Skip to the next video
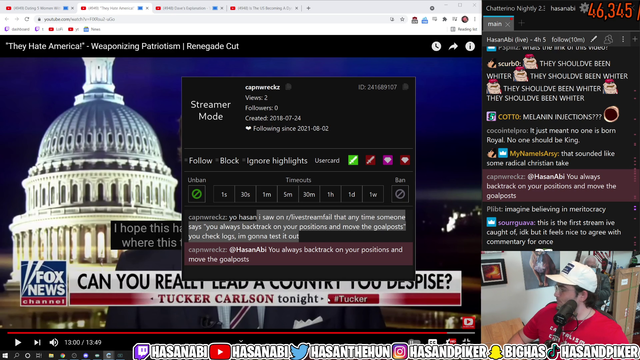Screen dimensions: 640x360 [37, 342]
